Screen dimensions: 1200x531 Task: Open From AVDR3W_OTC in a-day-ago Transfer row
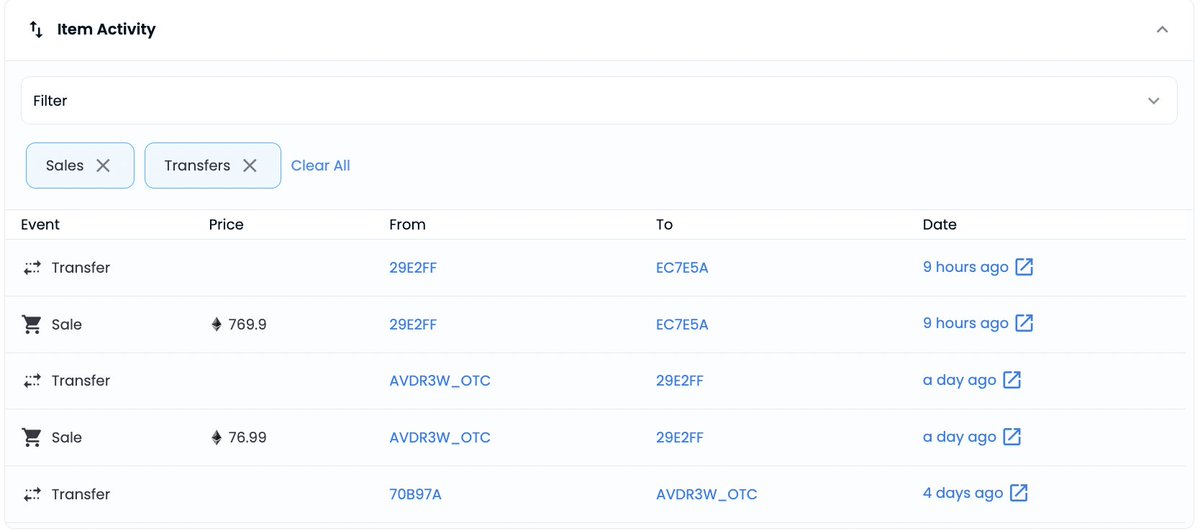(440, 381)
